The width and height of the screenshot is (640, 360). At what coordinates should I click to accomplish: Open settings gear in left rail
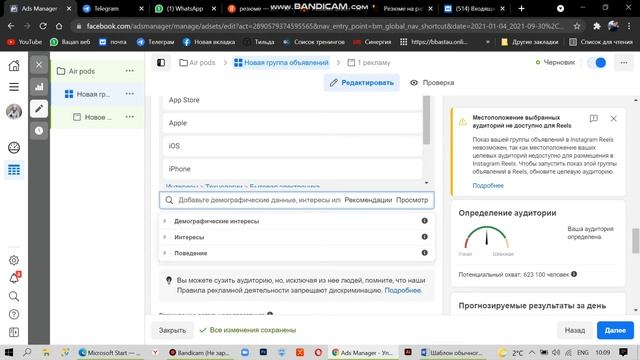point(14,260)
